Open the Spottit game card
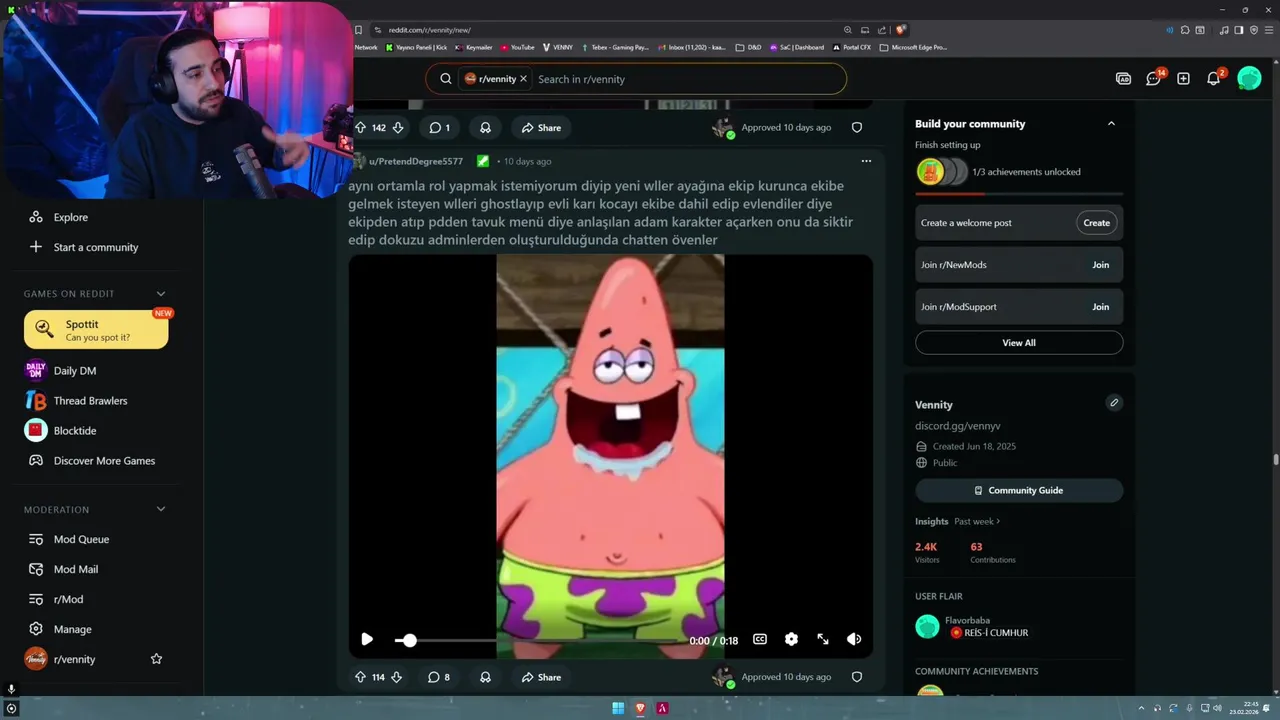Screen dimensions: 1280x720 [96, 330]
